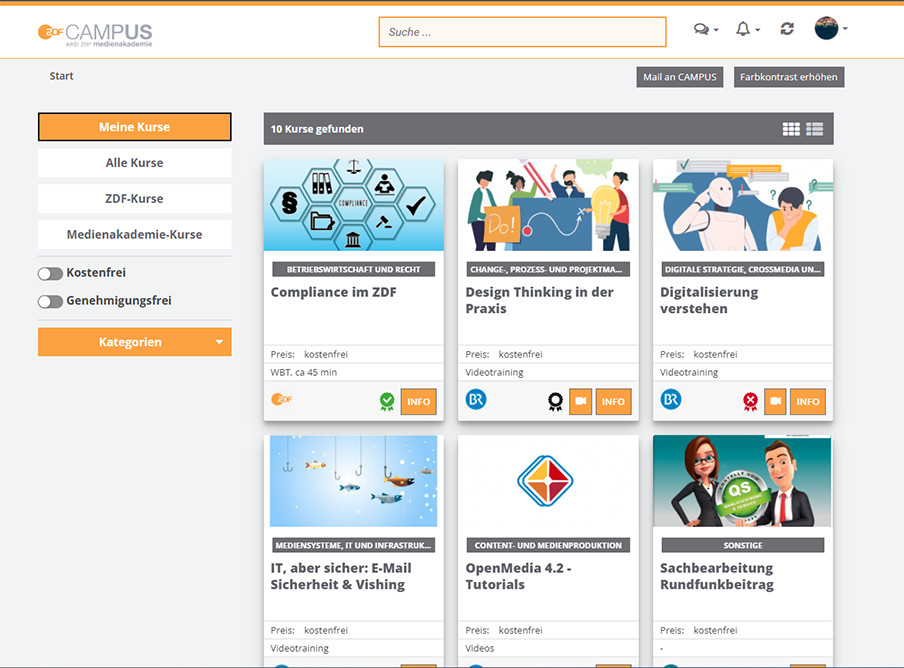Click Content- und Medienproduktion tag
The image size is (904, 668).
(548, 545)
